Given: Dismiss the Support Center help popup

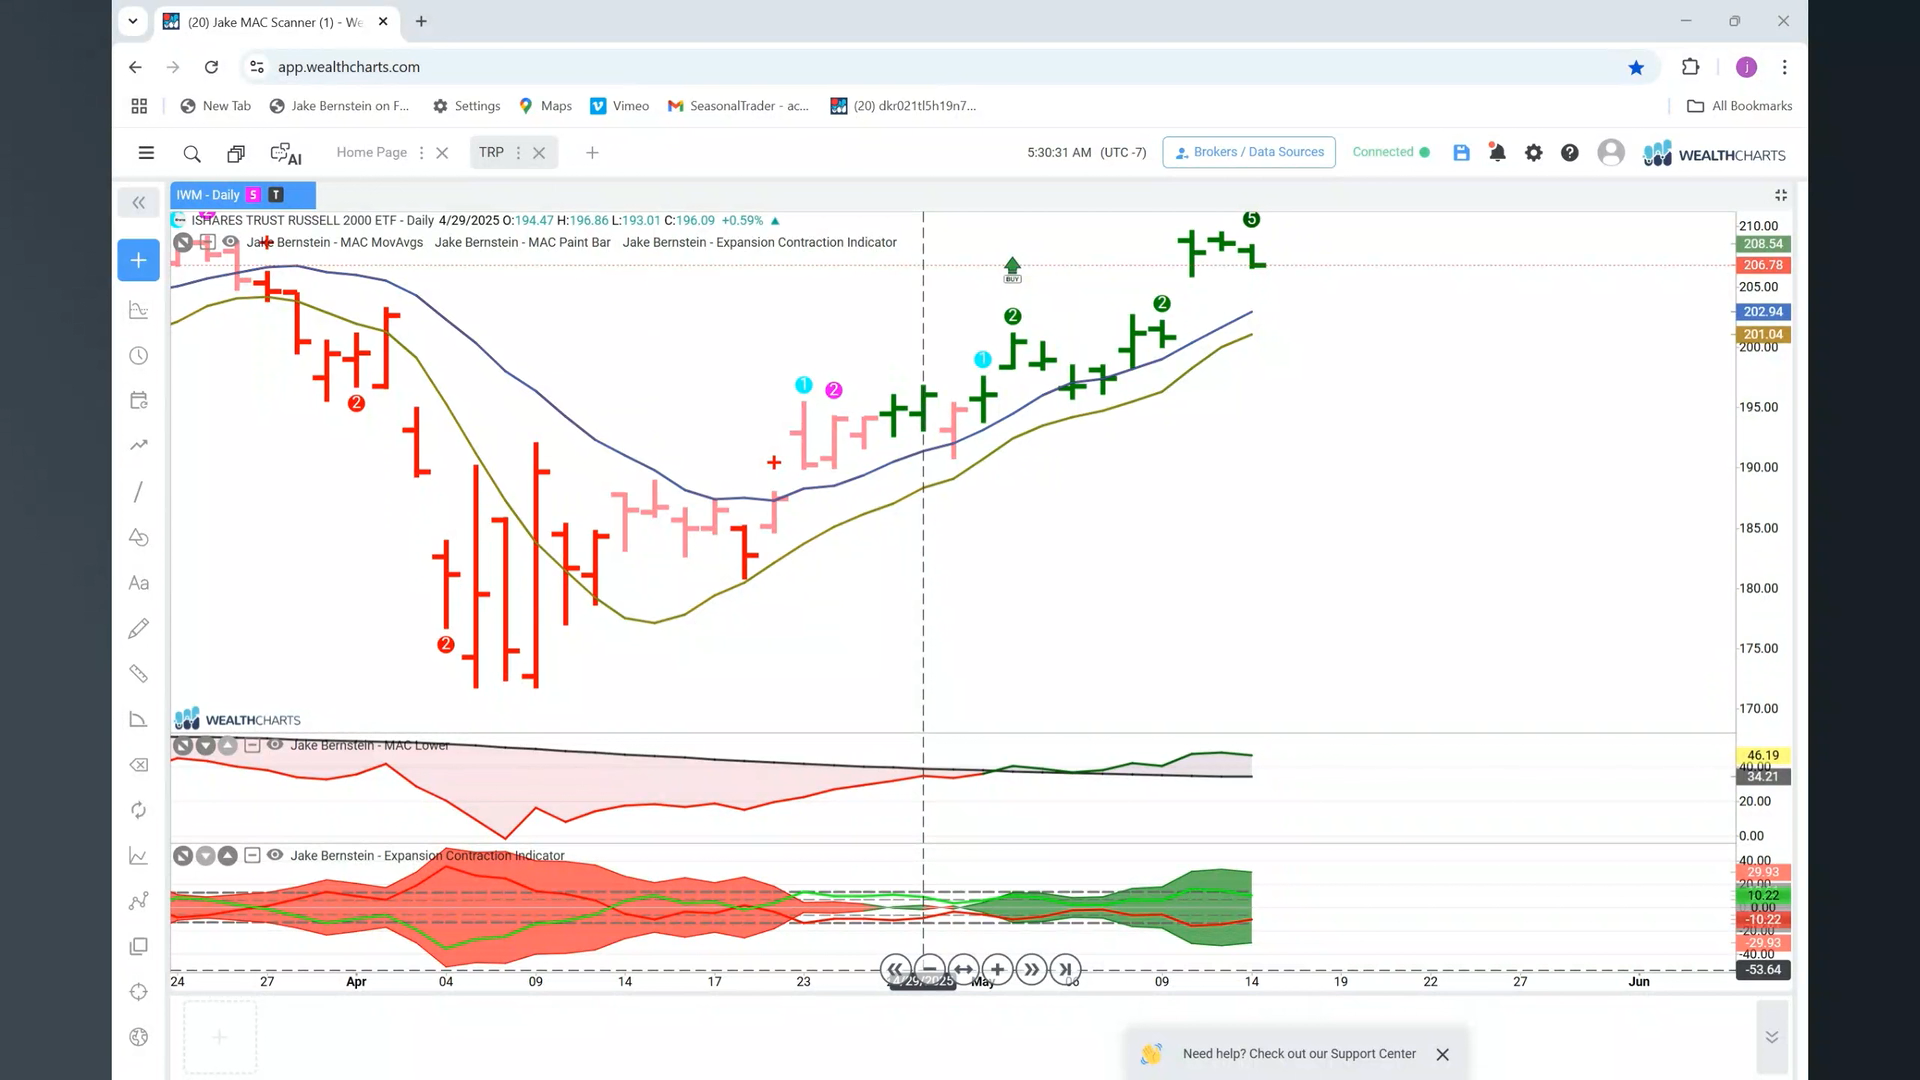Looking at the screenshot, I should tap(1442, 1054).
